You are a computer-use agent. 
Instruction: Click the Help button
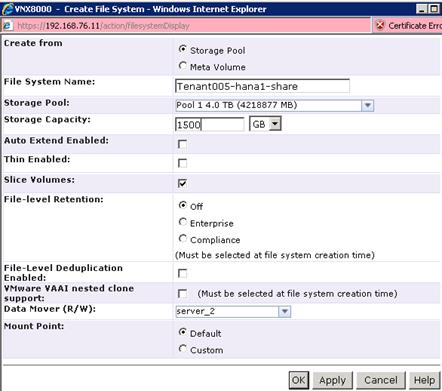[x=424, y=380]
